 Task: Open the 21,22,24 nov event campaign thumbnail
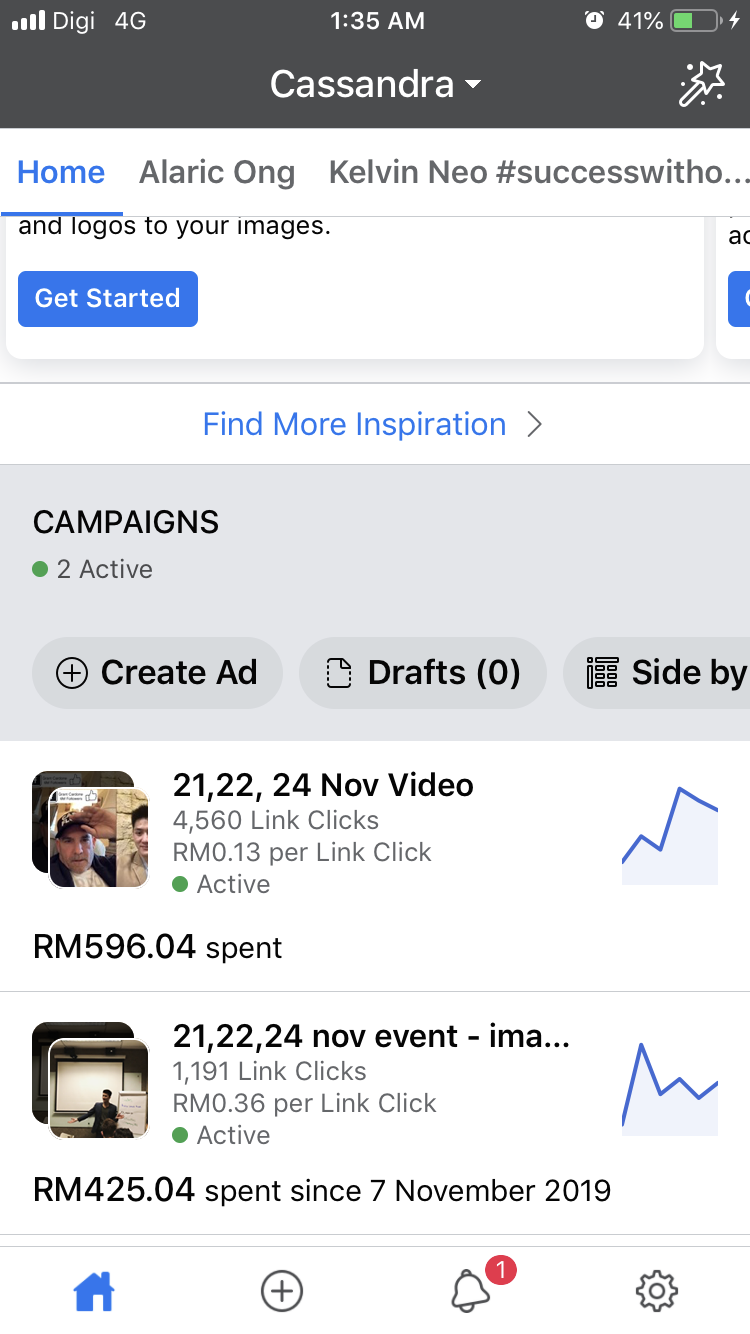pos(91,1081)
